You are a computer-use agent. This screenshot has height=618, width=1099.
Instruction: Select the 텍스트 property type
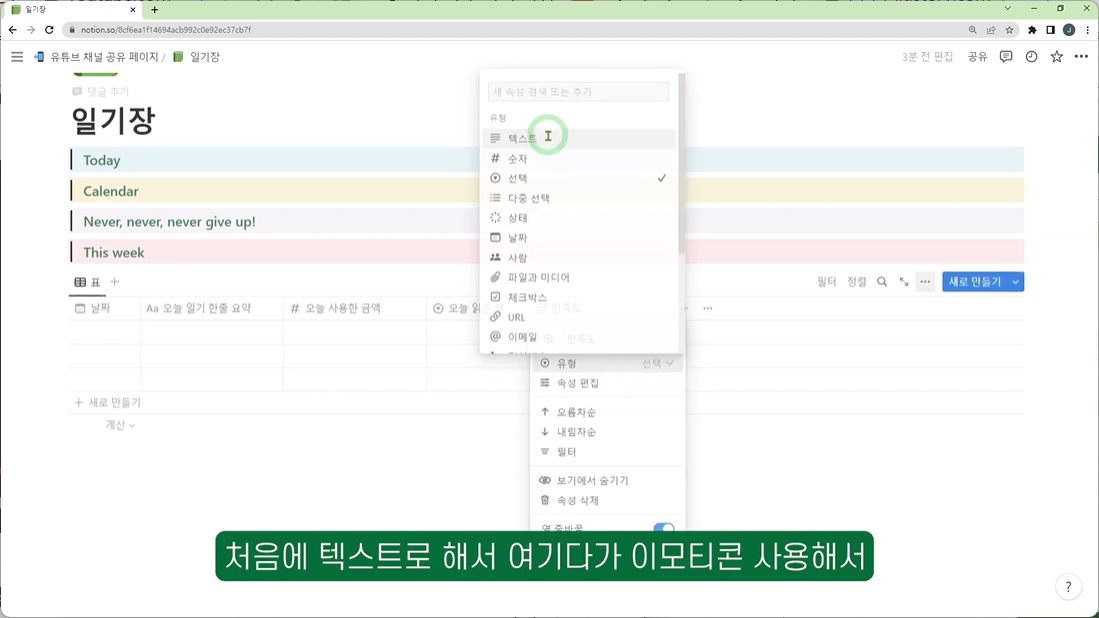[x=581, y=139]
